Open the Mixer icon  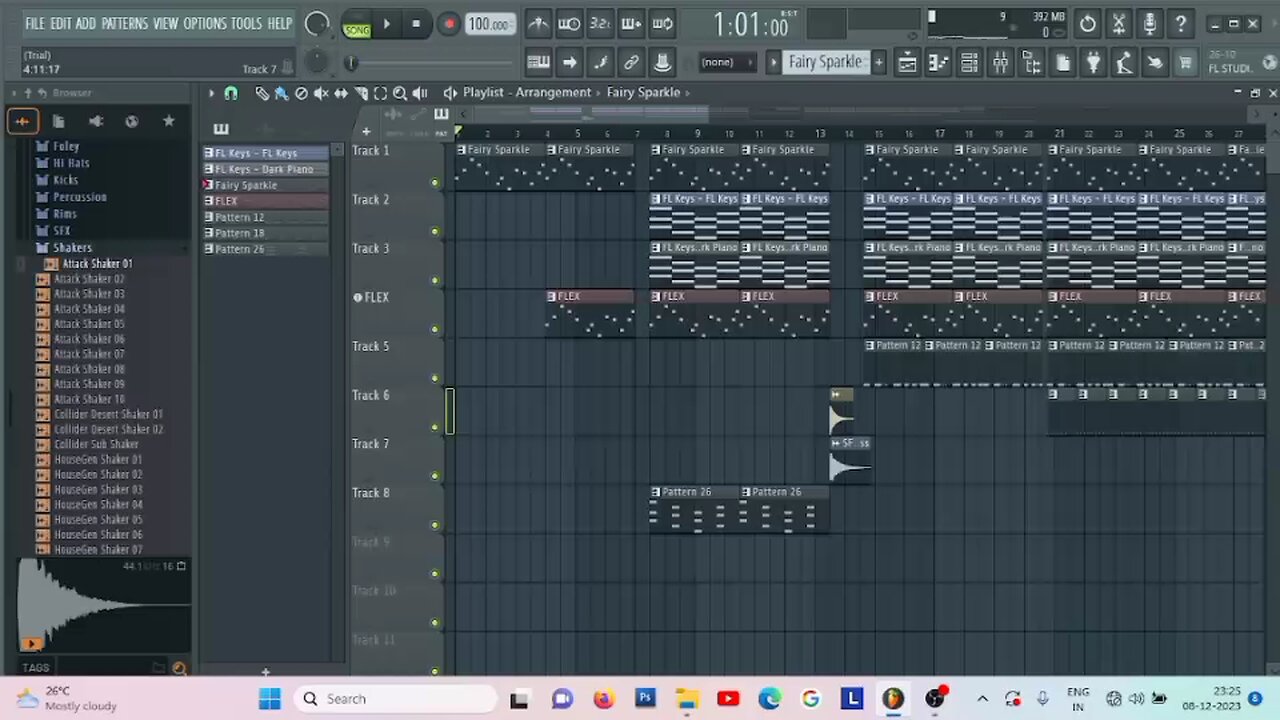(x=1000, y=63)
